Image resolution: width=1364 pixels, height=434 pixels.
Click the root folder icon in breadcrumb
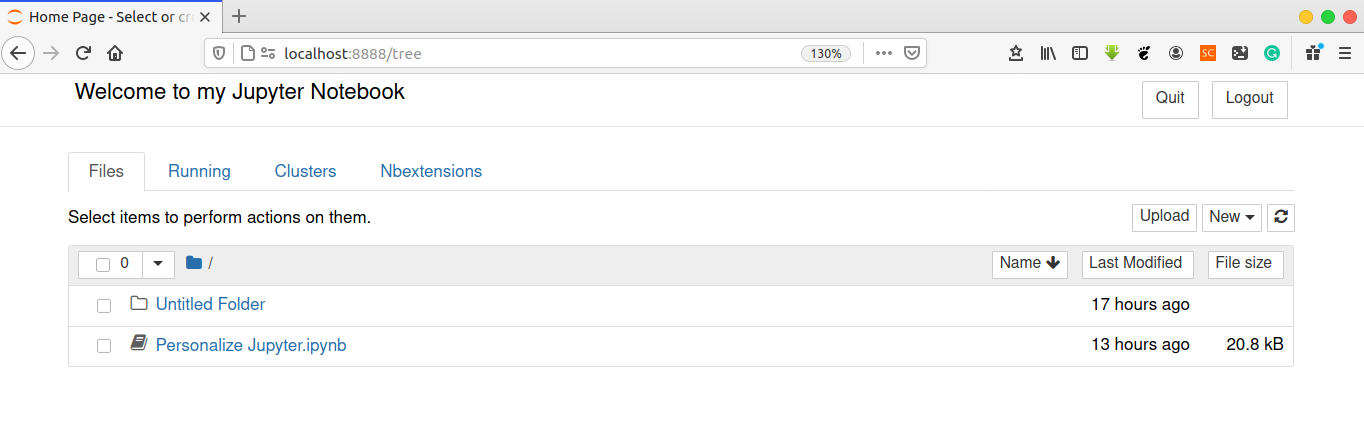[x=194, y=263]
